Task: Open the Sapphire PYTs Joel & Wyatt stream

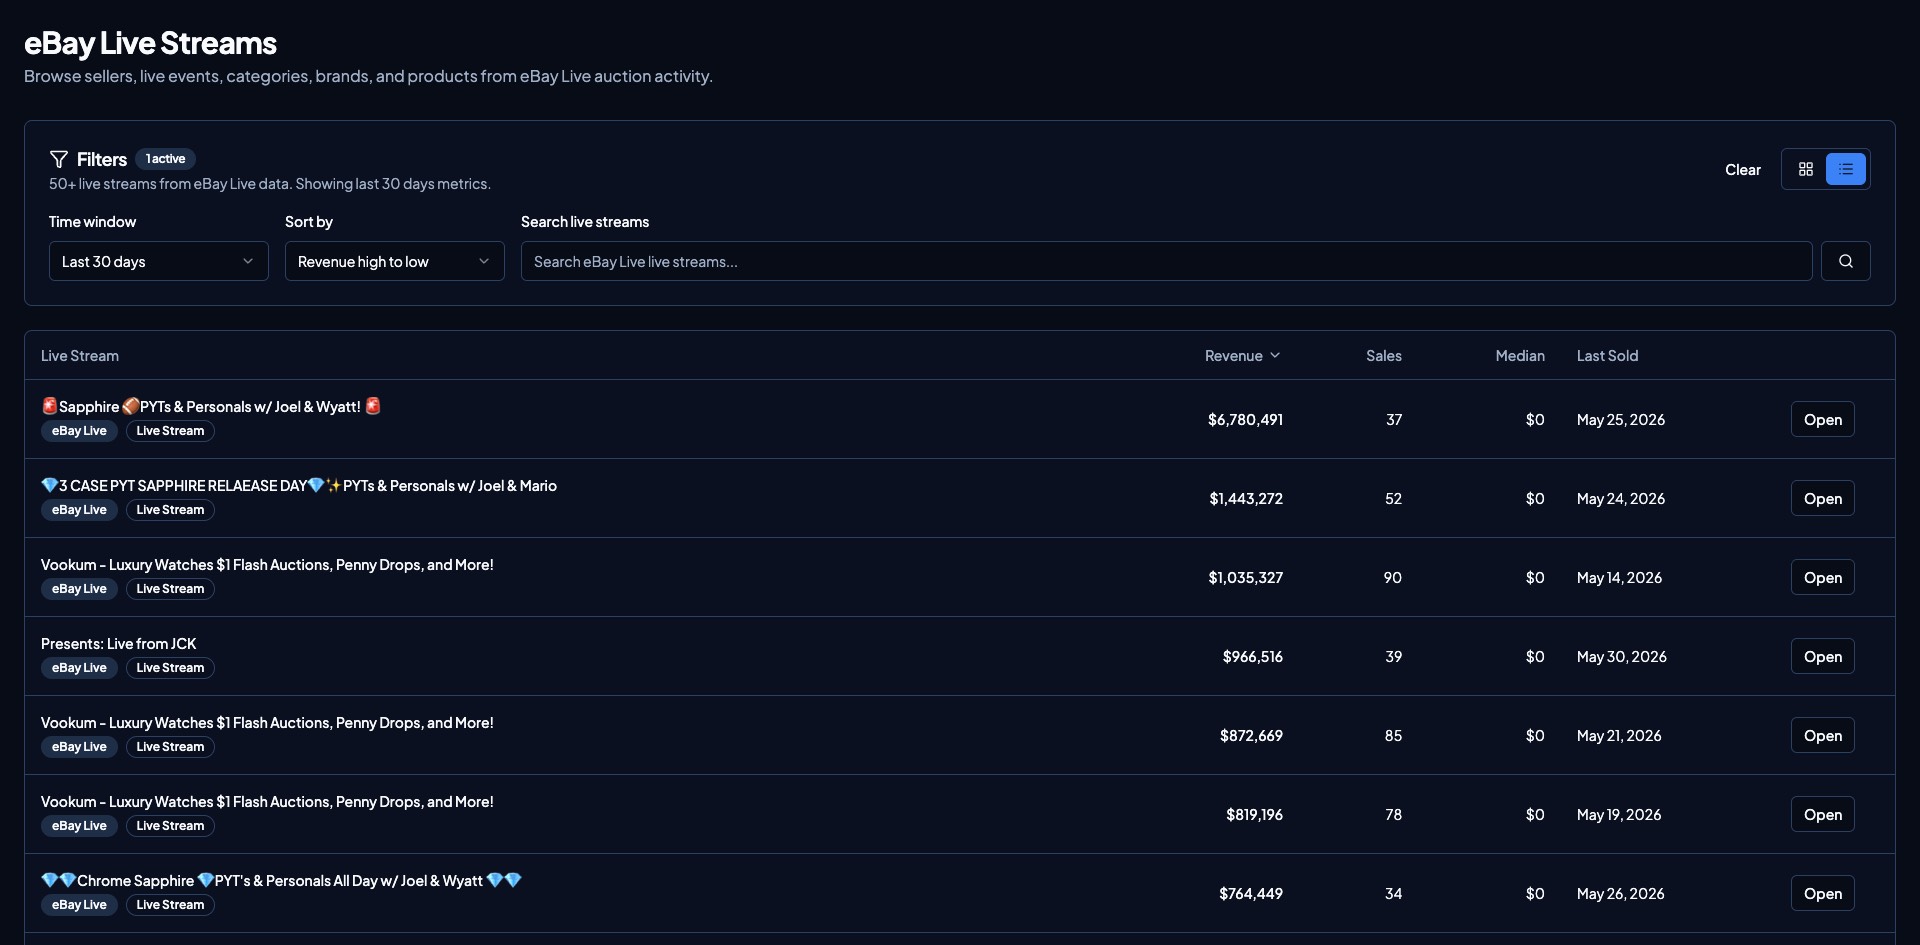Action: [1822, 419]
